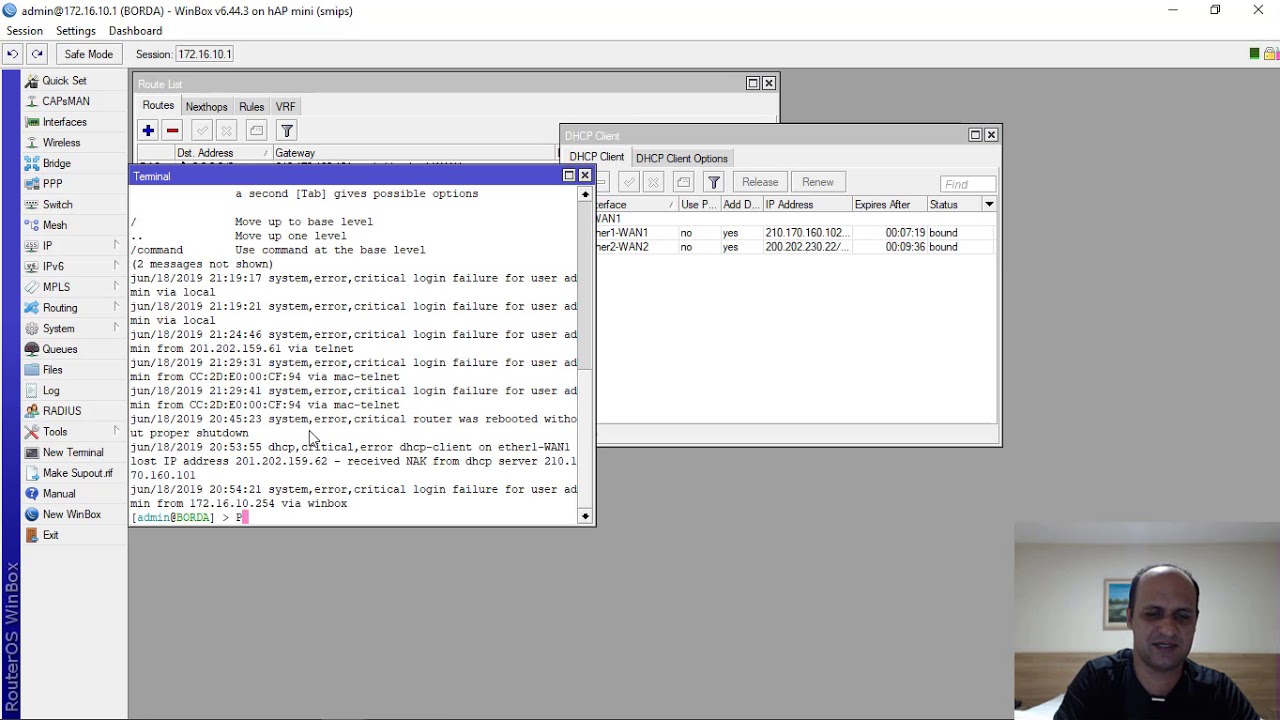Click the Redo arrow icon
The height and width of the screenshot is (720, 1280).
point(37,54)
